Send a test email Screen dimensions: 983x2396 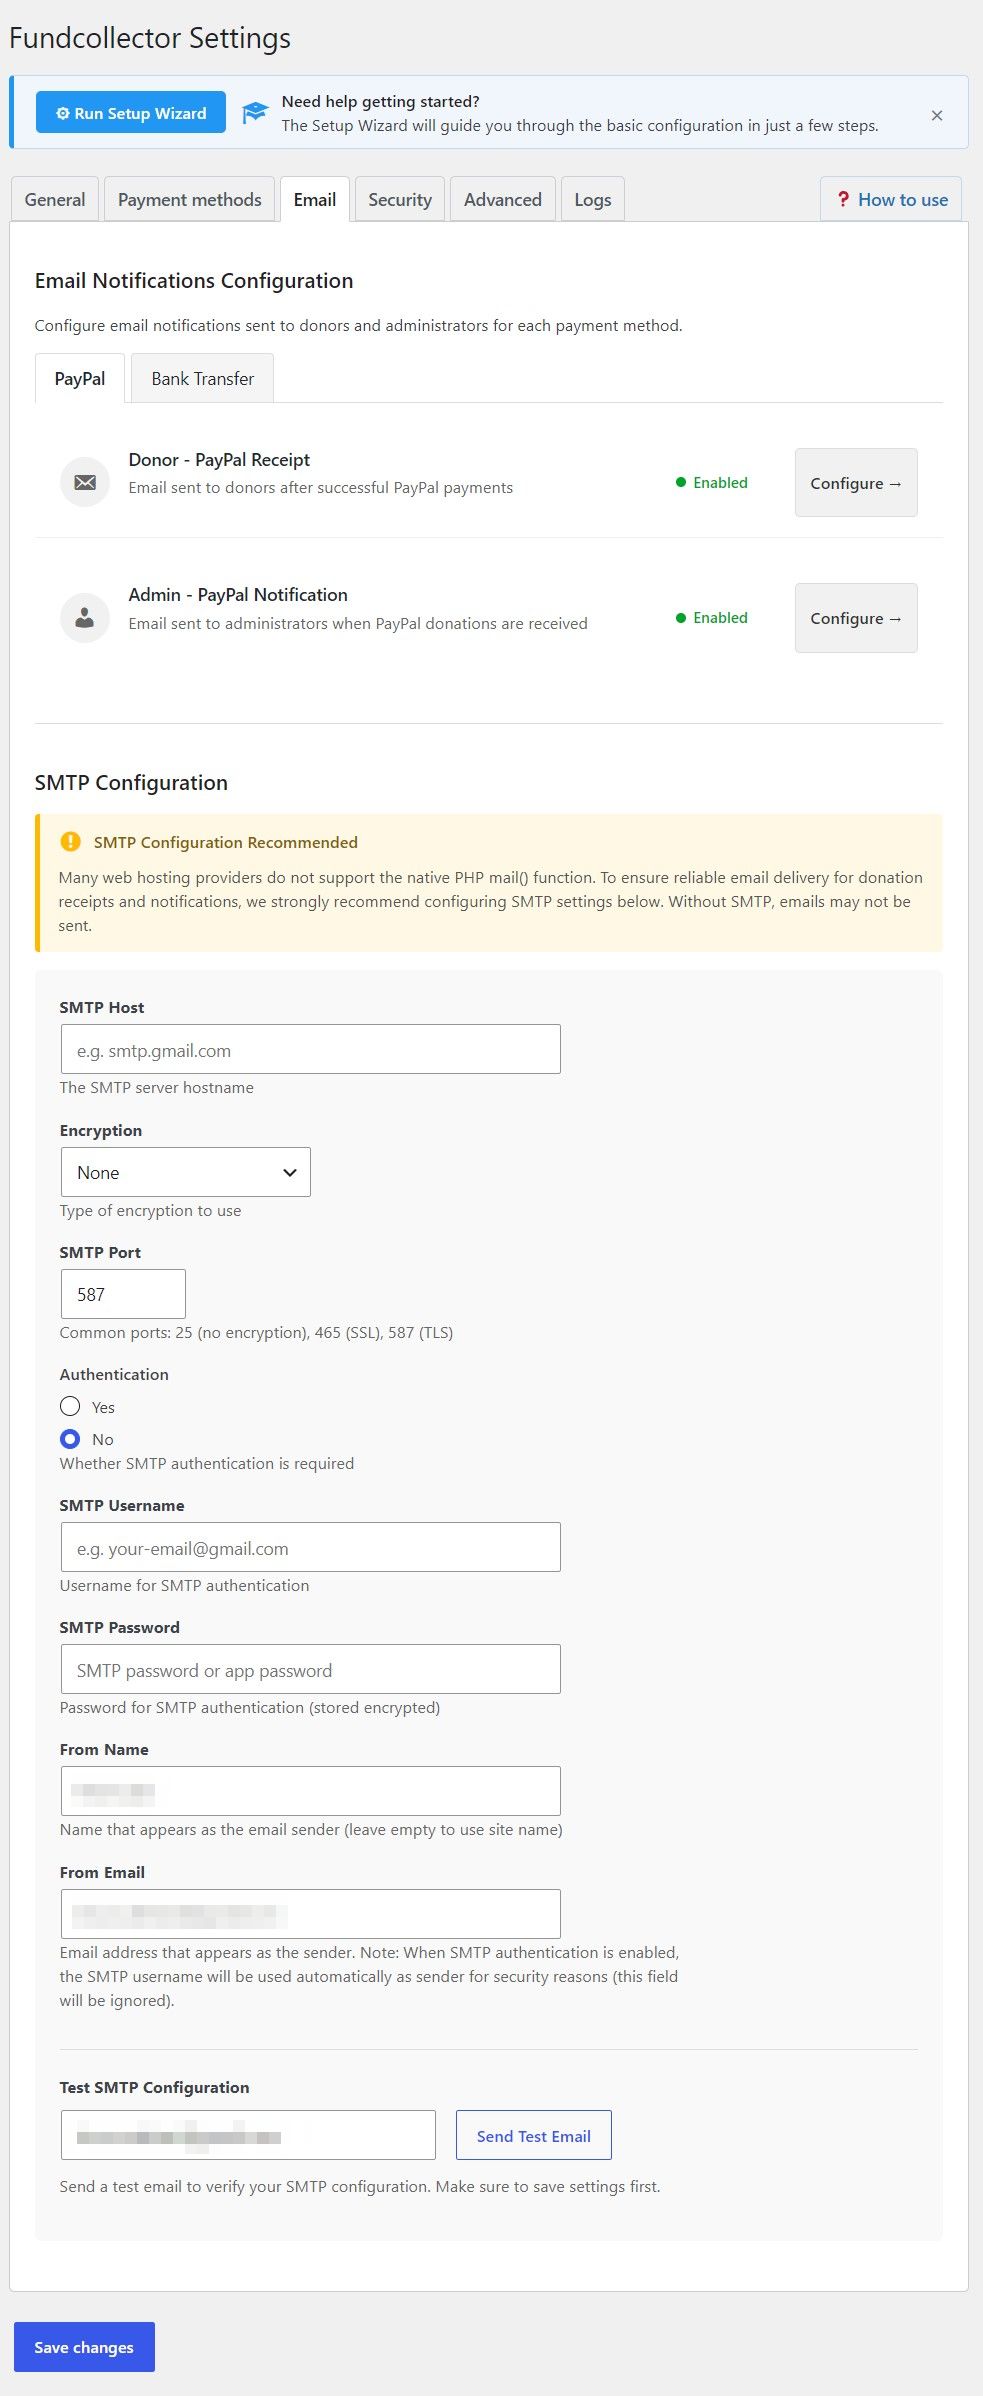click(x=534, y=2135)
